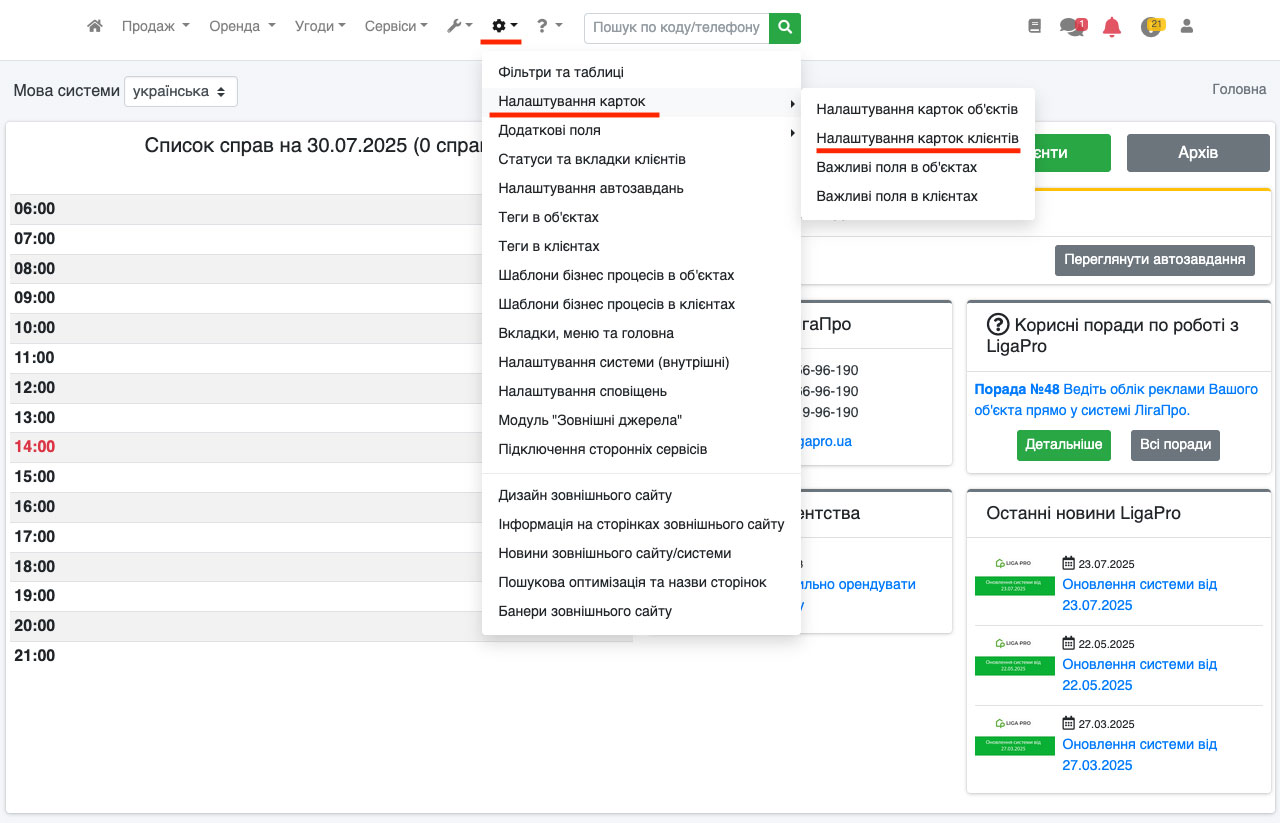1280x823 pixels.
Task: Open the red notification bell
Action: pos(1111,27)
